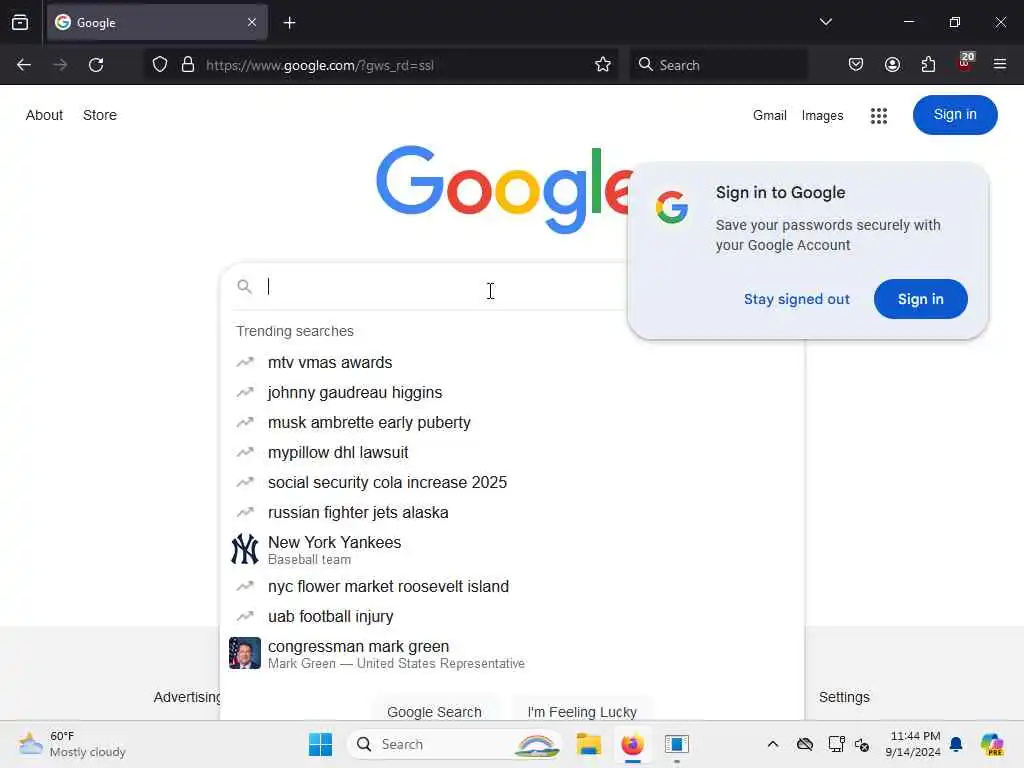Go back one page
This screenshot has width=1024, height=768.
pos(24,65)
